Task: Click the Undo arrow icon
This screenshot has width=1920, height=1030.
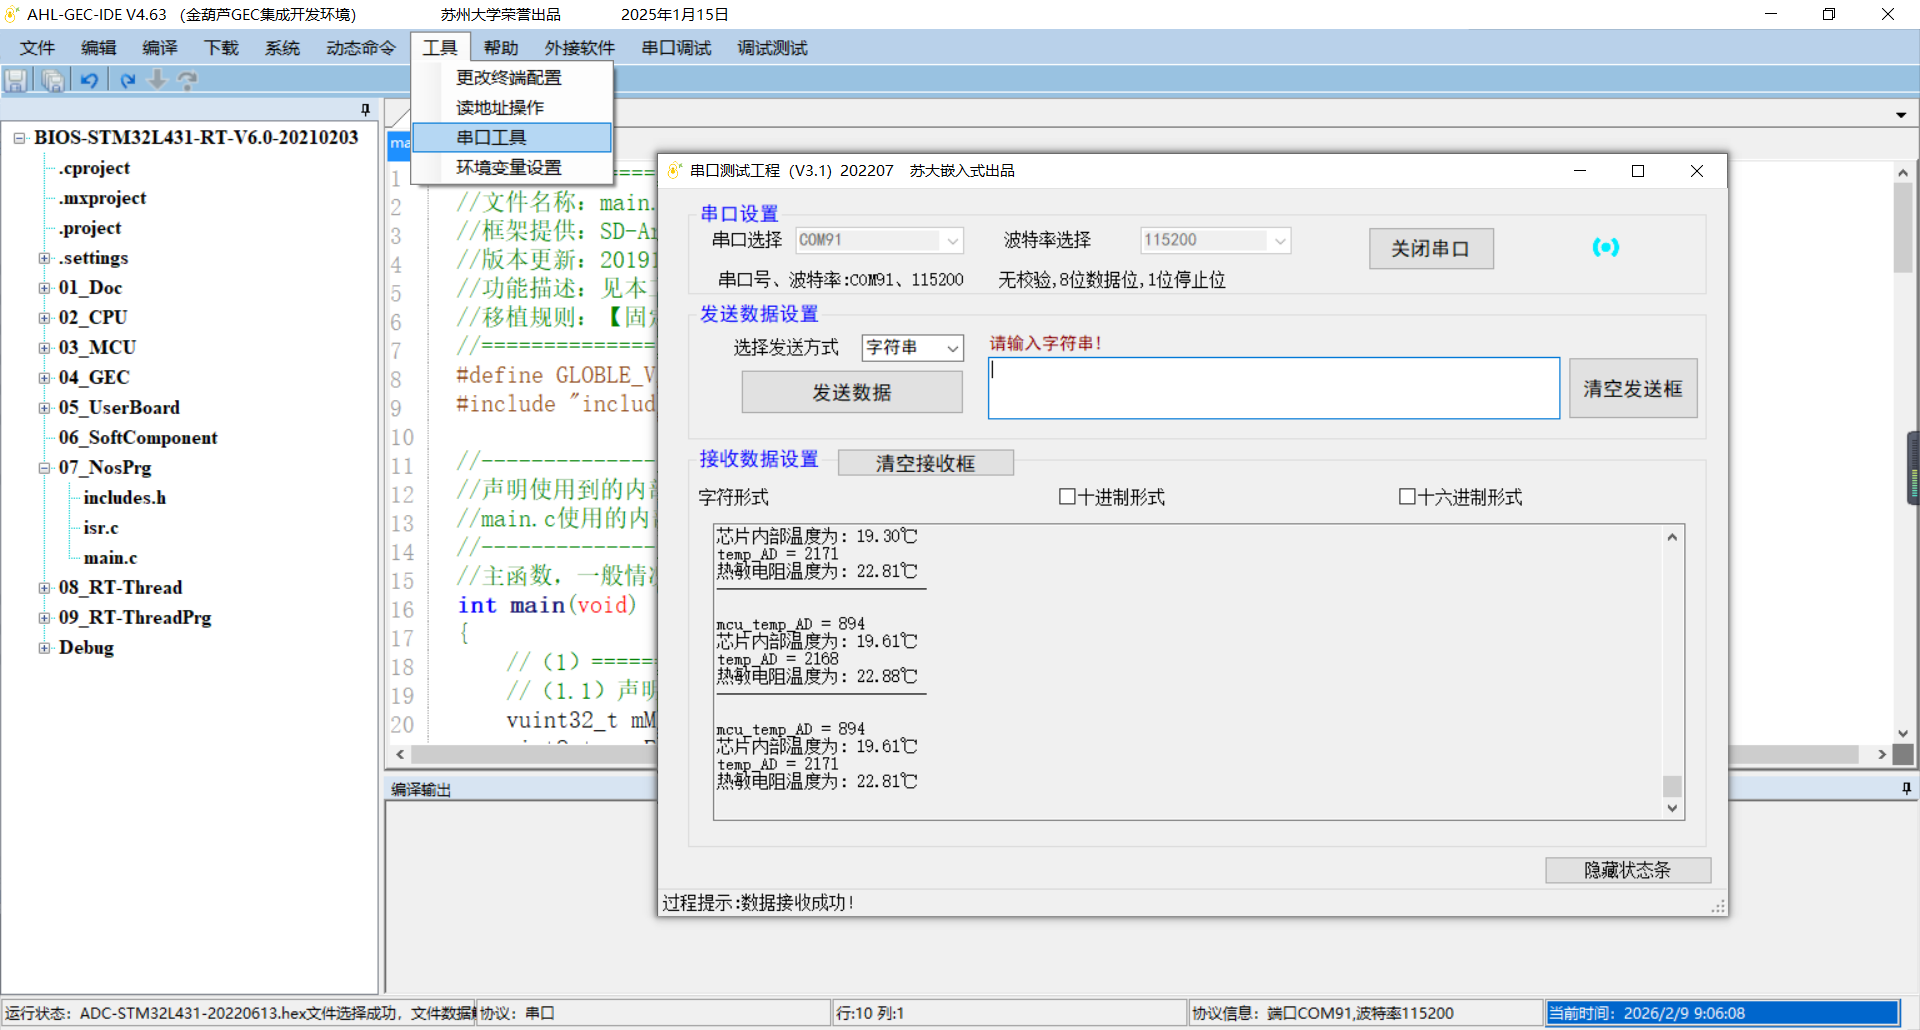Action: pos(90,81)
